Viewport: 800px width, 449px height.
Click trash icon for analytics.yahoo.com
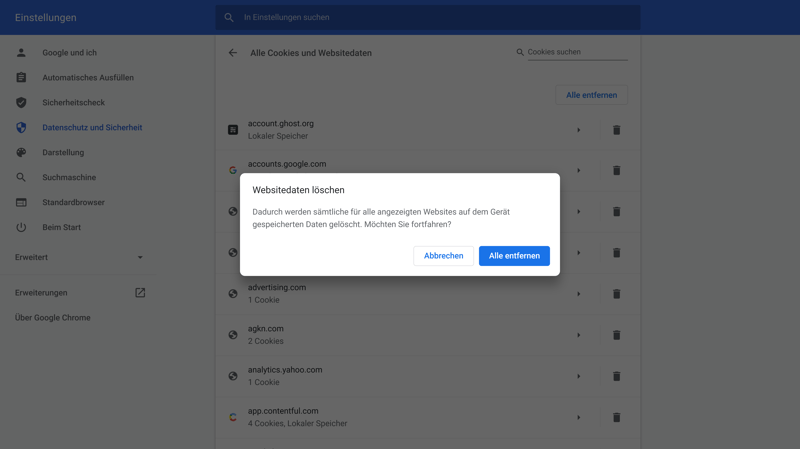[616, 376]
